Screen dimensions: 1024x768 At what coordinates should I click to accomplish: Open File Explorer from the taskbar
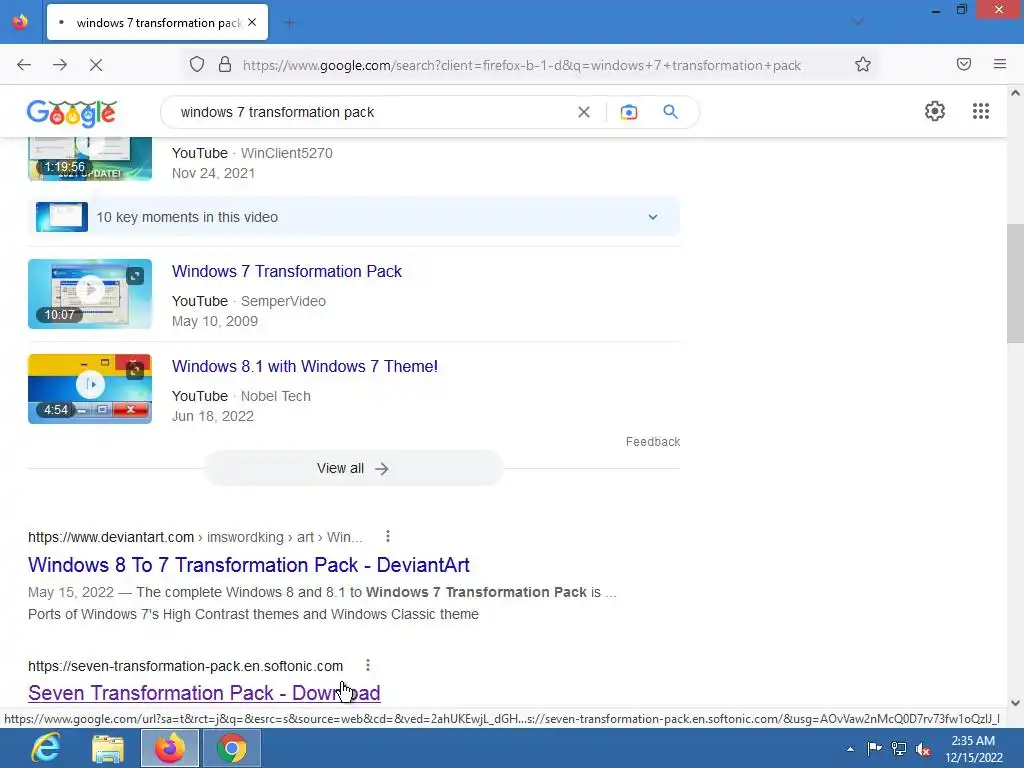pyautogui.click(x=108, y=748)
